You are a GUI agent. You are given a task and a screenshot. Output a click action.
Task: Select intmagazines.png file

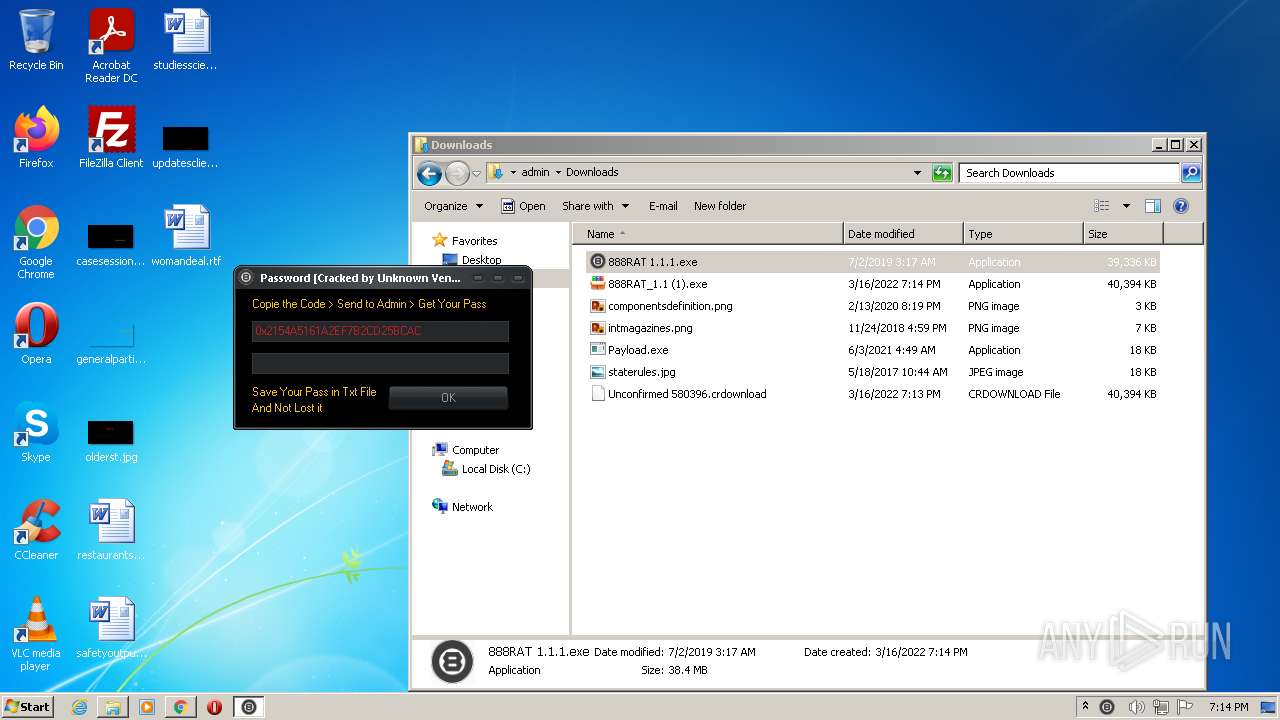point(872,328)
